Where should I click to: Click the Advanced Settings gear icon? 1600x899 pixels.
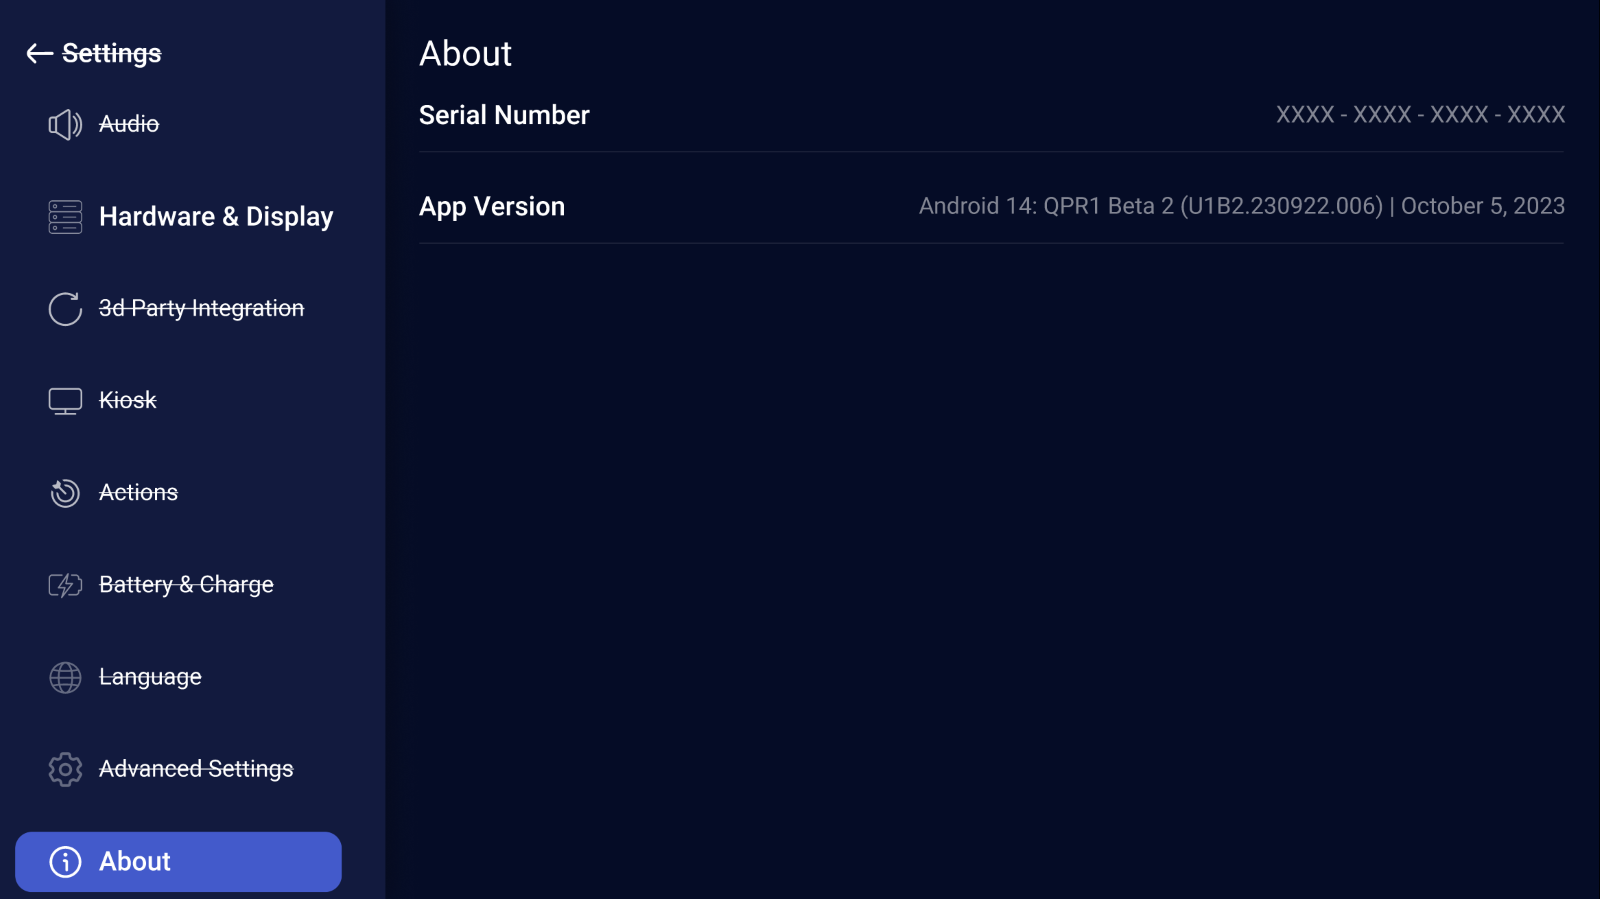click(x=65, y=769)
